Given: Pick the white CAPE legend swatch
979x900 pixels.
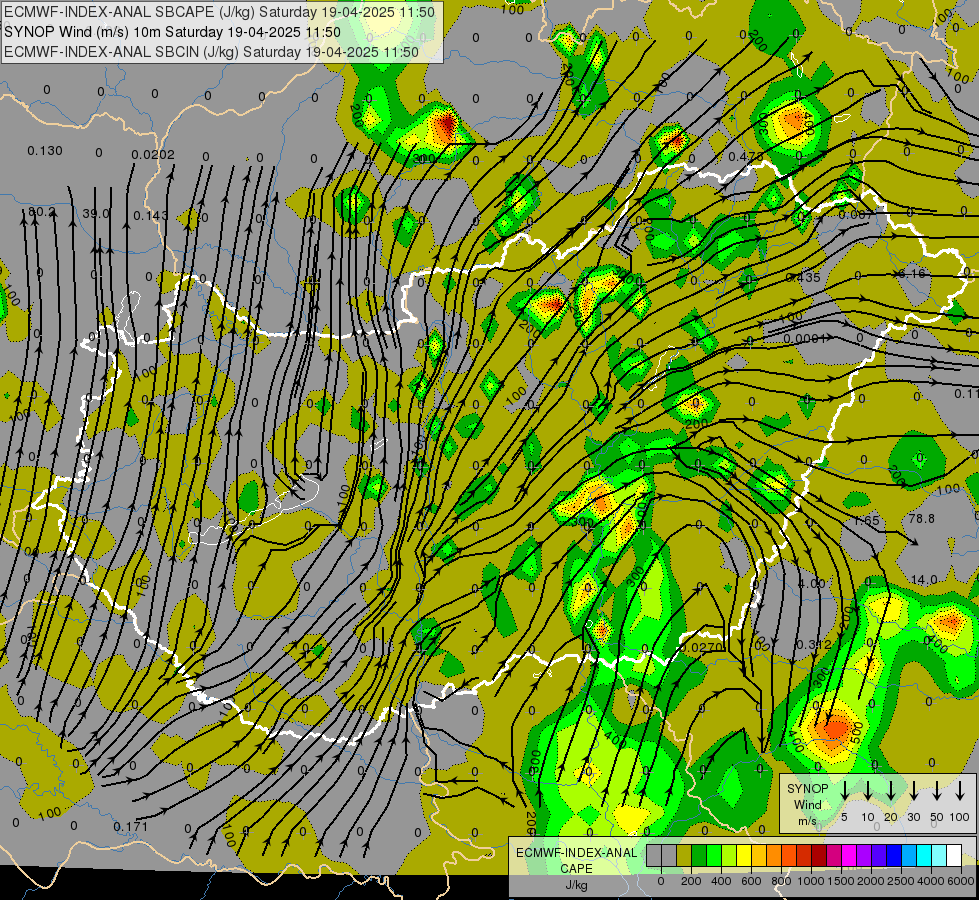Looking at the screenshot, I should 955,855.
